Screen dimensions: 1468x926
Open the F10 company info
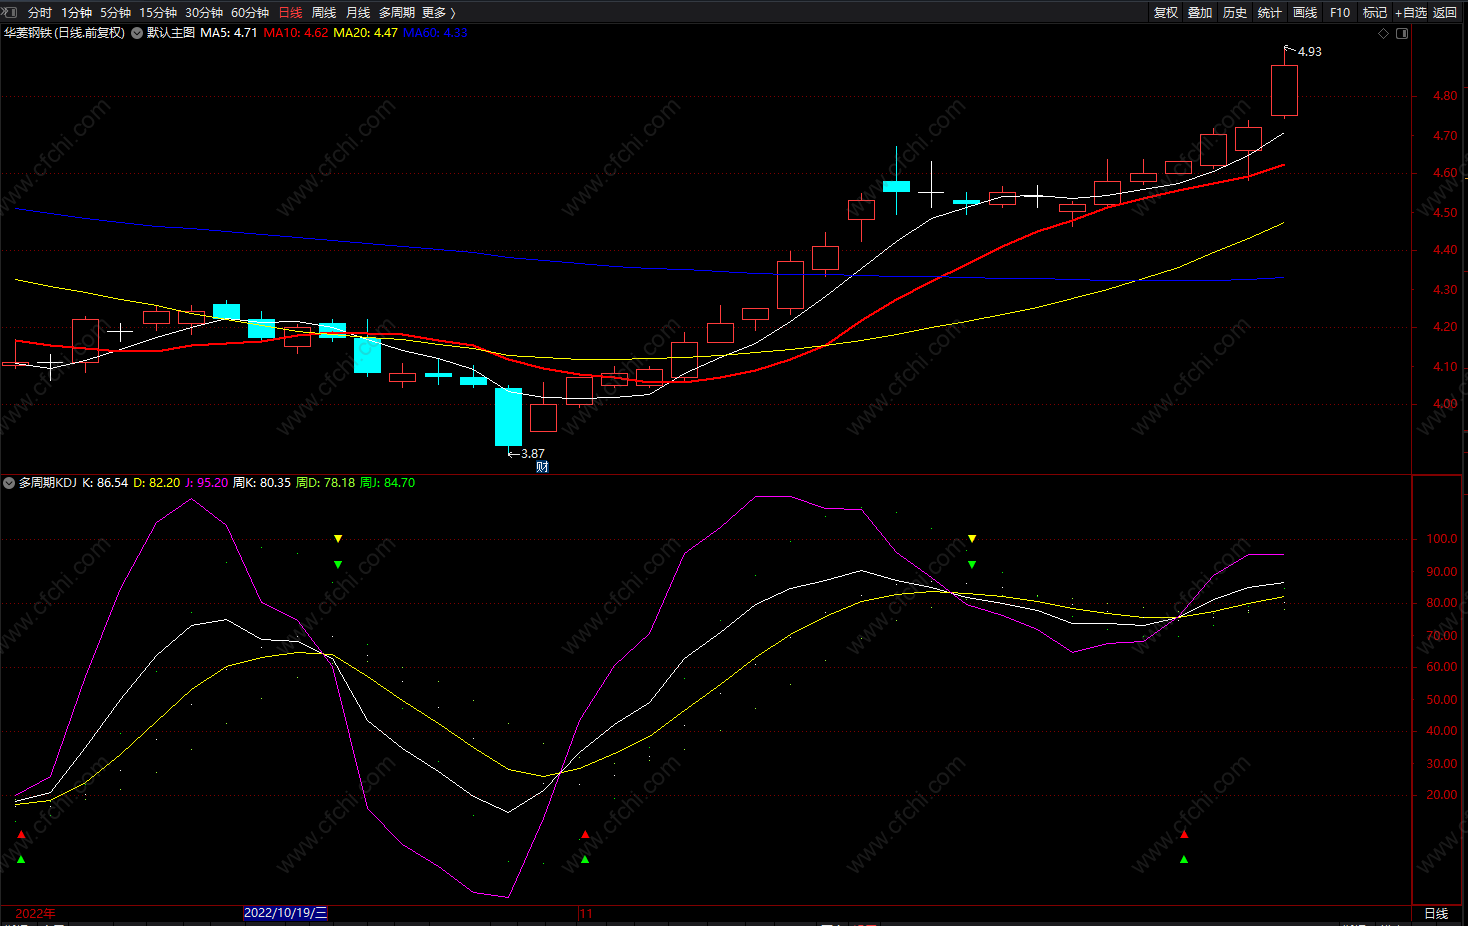point(1340,12)
